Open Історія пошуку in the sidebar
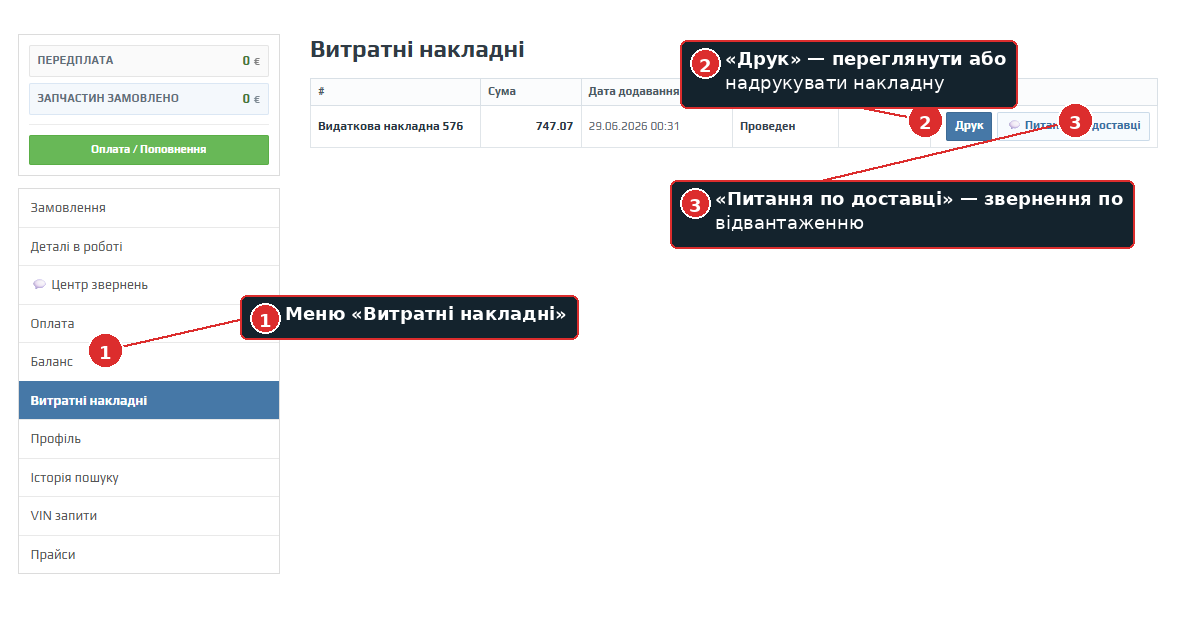The width and height of the screenshot is (1191, 626). (x=149, y=478)
